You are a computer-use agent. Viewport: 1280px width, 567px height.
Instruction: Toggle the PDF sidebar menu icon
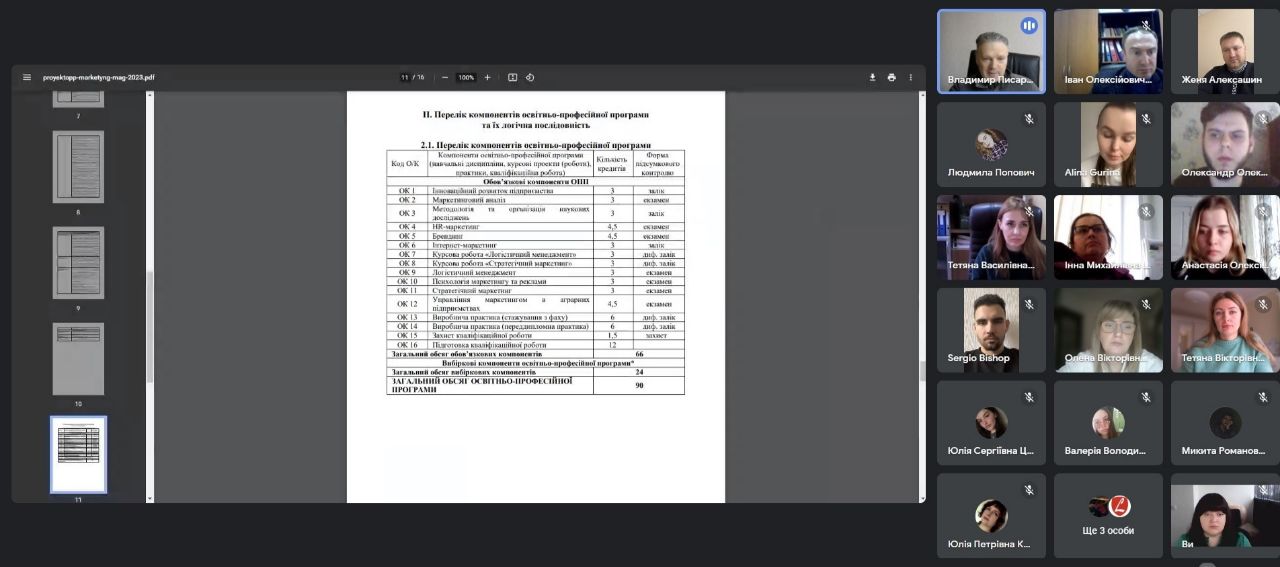point(27,77)
